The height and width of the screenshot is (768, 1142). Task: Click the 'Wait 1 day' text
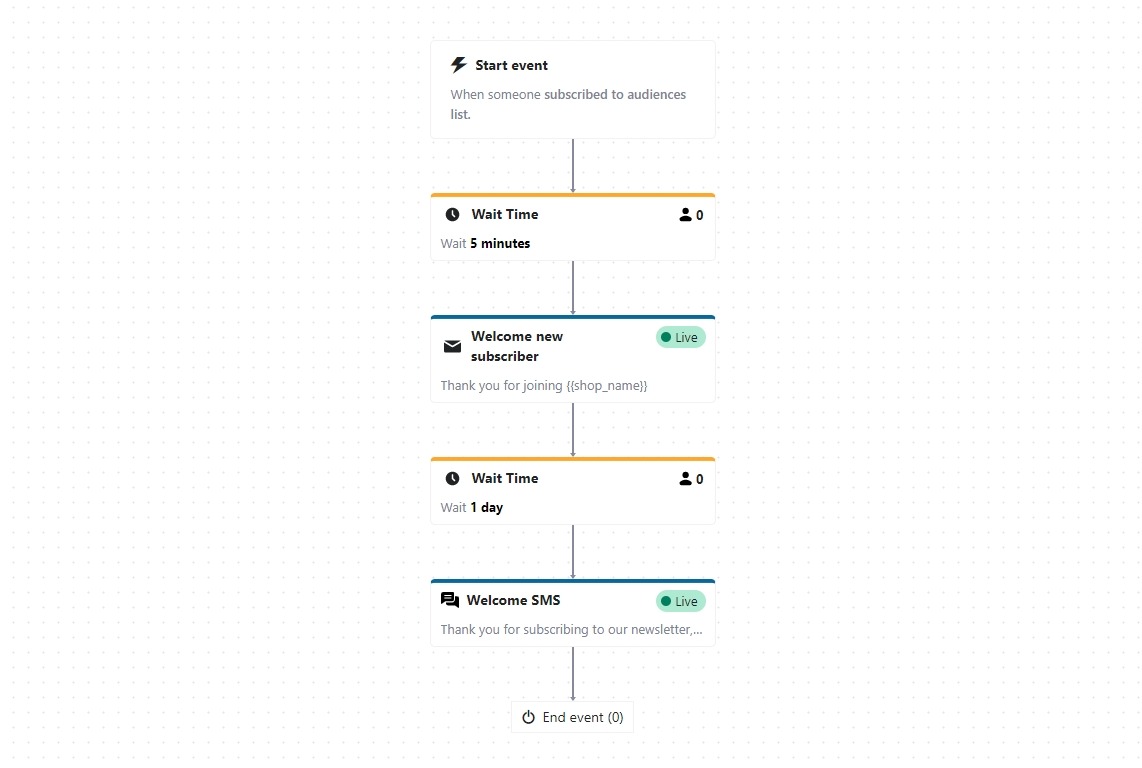coord(472,507)
